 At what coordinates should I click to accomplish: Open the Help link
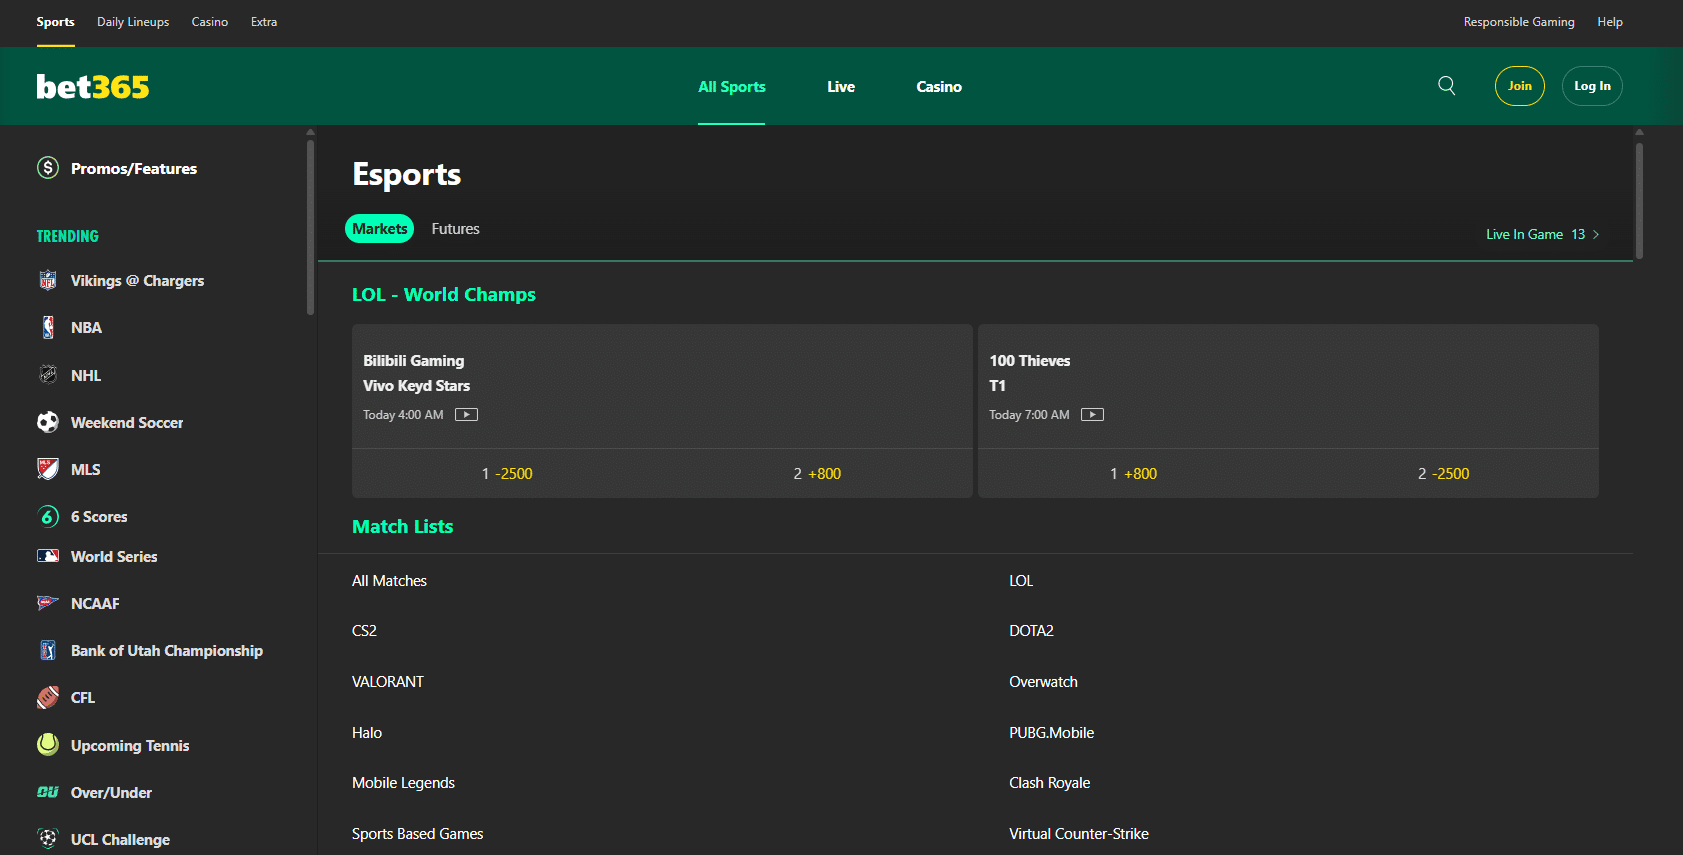[1610, 22]
